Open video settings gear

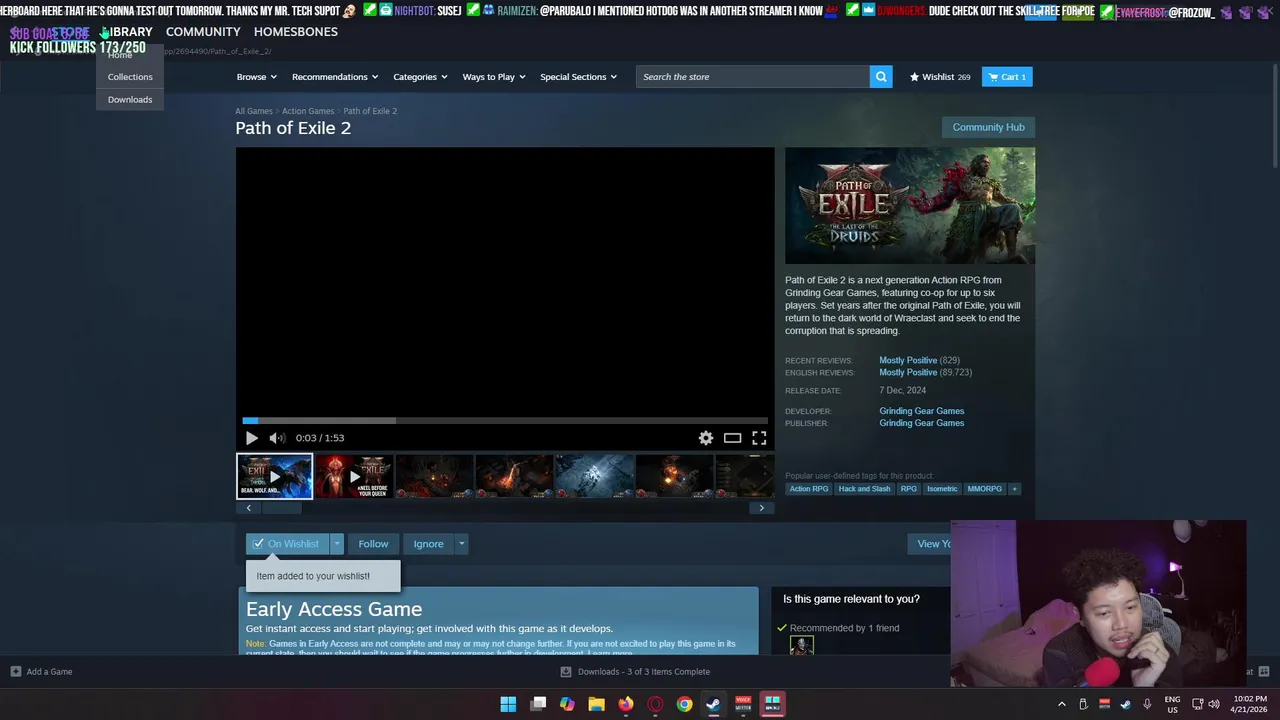706,438
